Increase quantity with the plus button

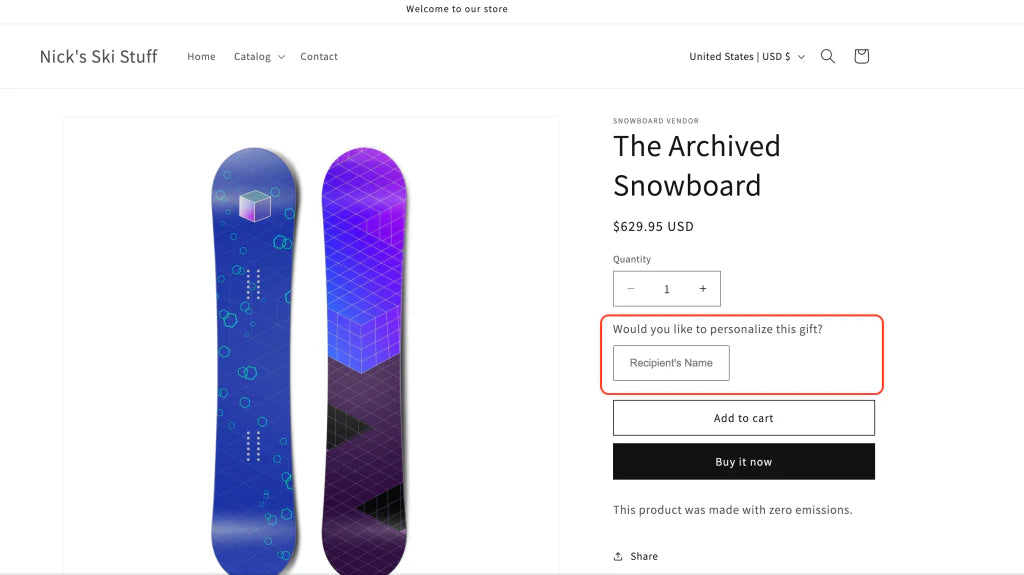[x=703, y=289]
